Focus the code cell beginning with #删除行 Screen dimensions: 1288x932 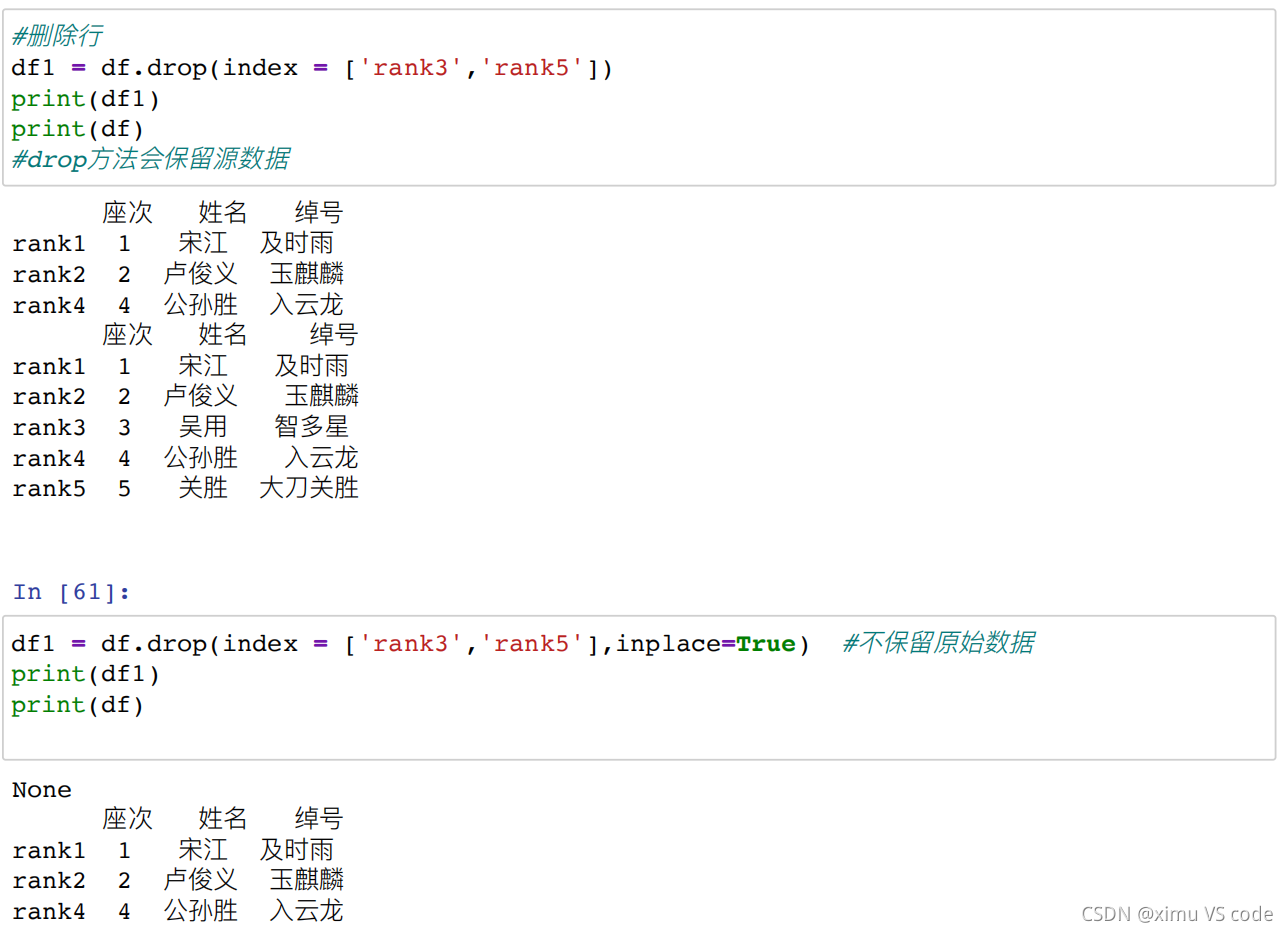click(x=639, y=98)
